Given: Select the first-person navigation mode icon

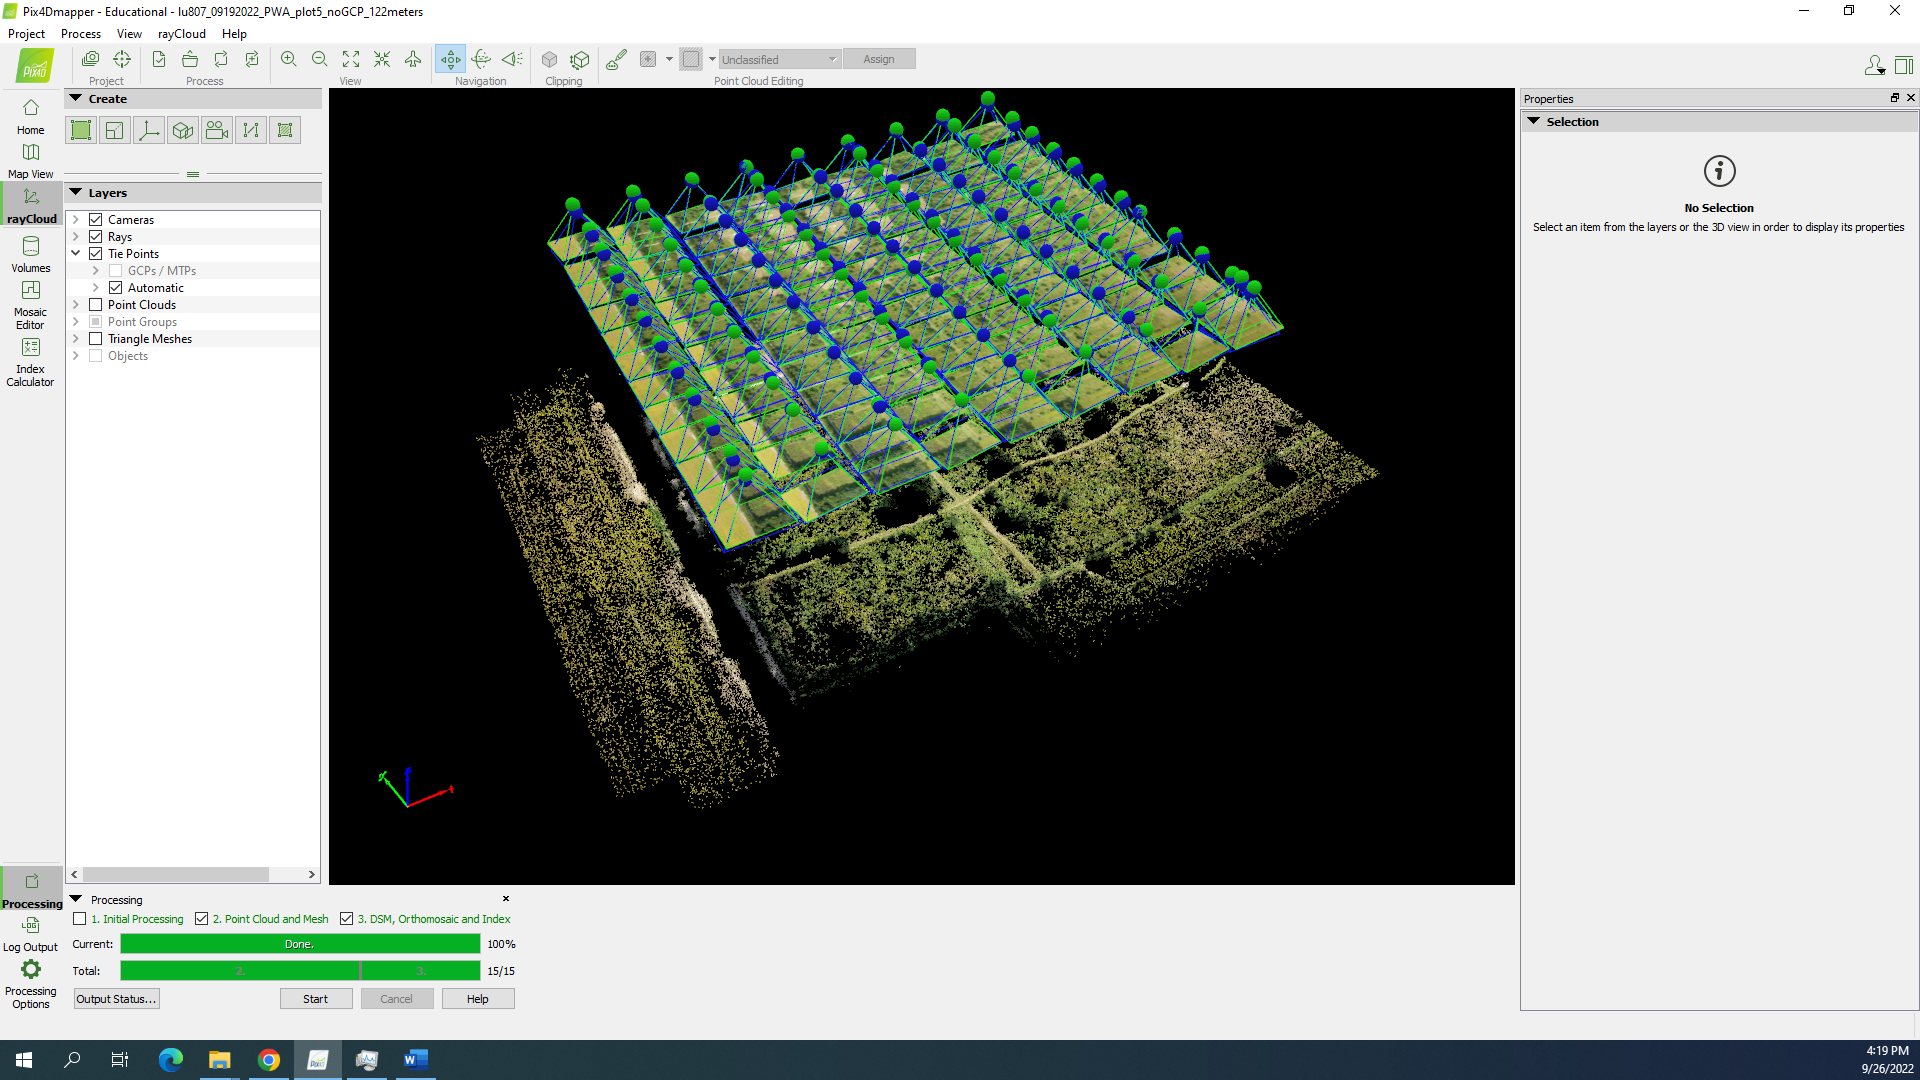Looking at the screenshot, I should click(513, 59).
